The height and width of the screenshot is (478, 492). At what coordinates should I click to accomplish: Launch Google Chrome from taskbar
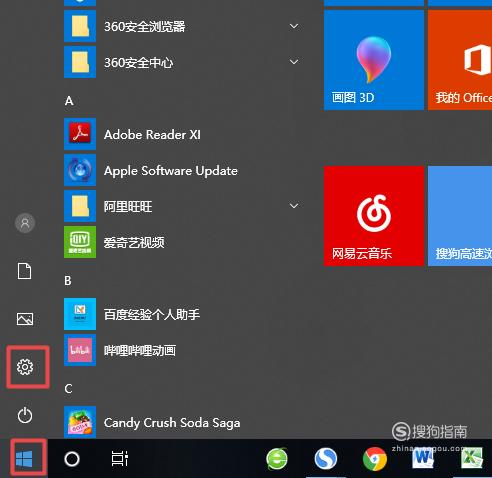coord(375,459)
